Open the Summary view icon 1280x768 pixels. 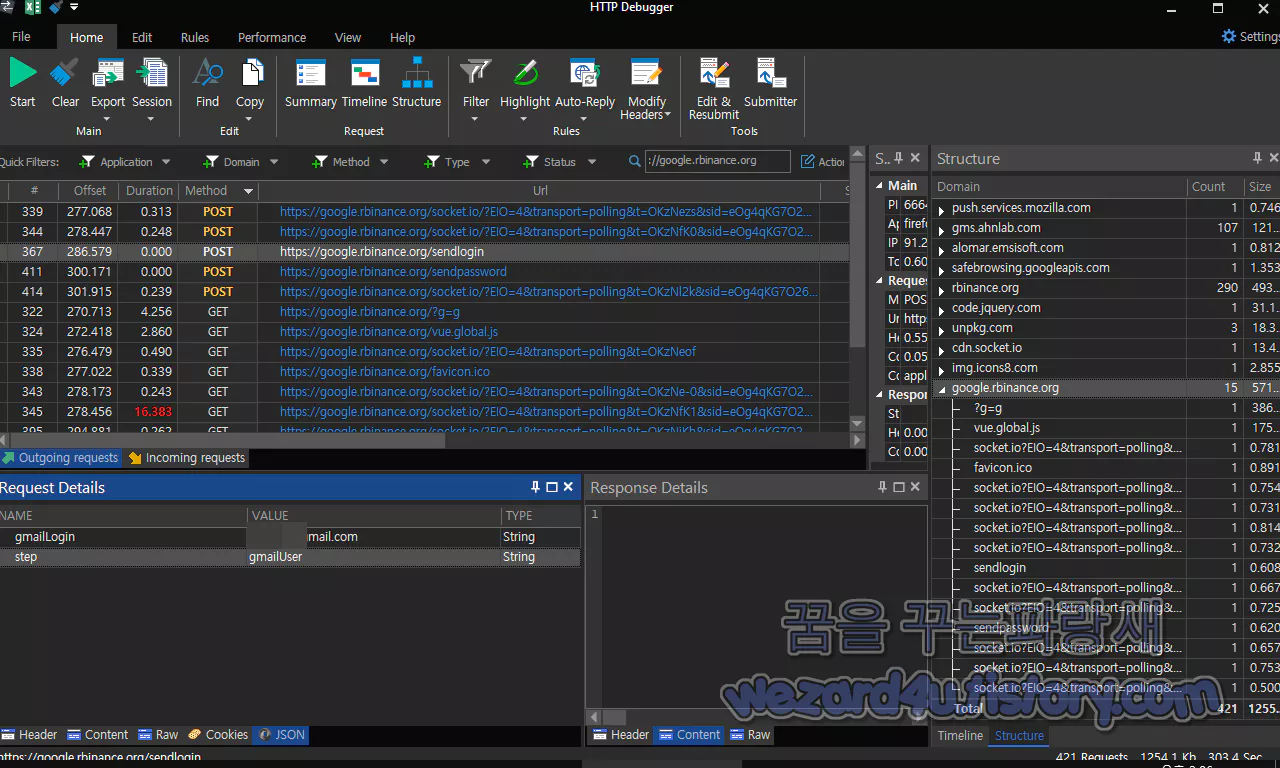click(x=310, y=73)
